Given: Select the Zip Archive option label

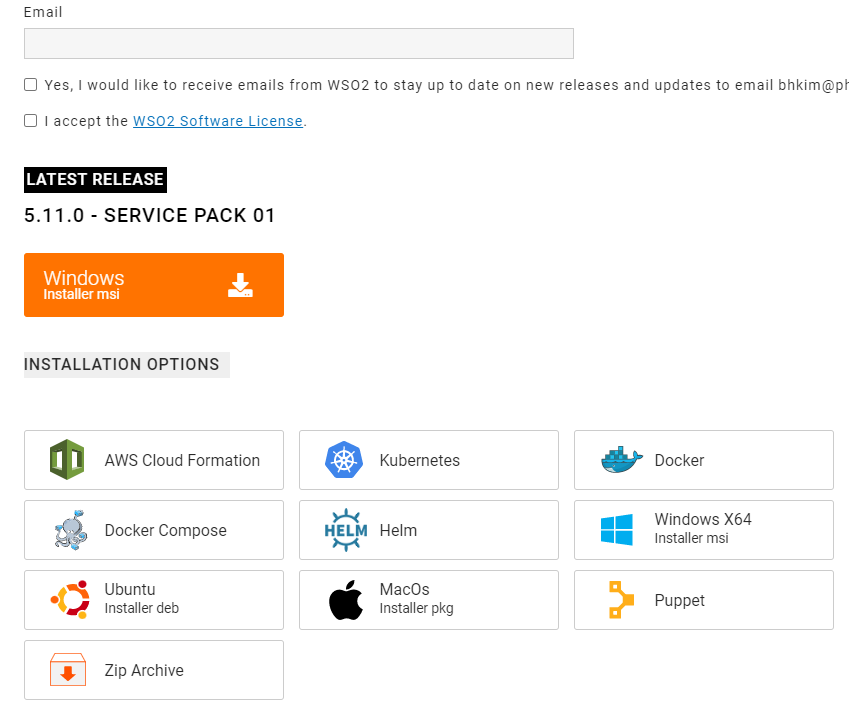Looking at the screenshot, I should click(x=144, y=670).
